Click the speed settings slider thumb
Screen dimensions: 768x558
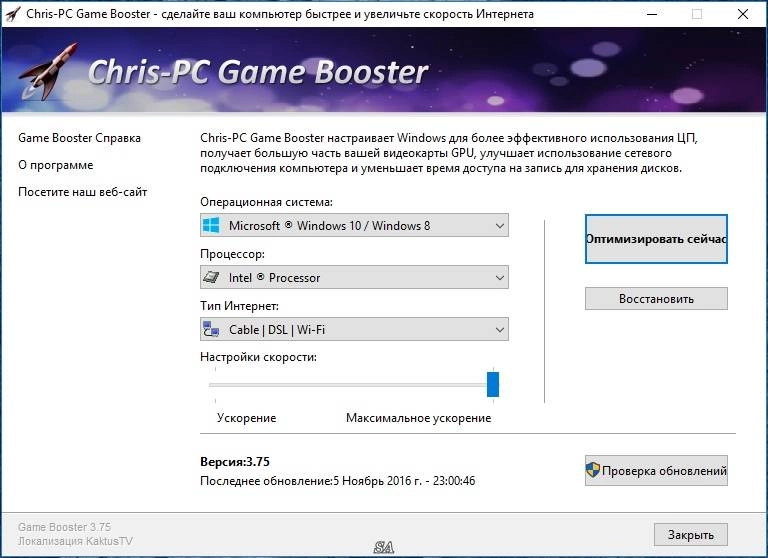tap(493, 385)
